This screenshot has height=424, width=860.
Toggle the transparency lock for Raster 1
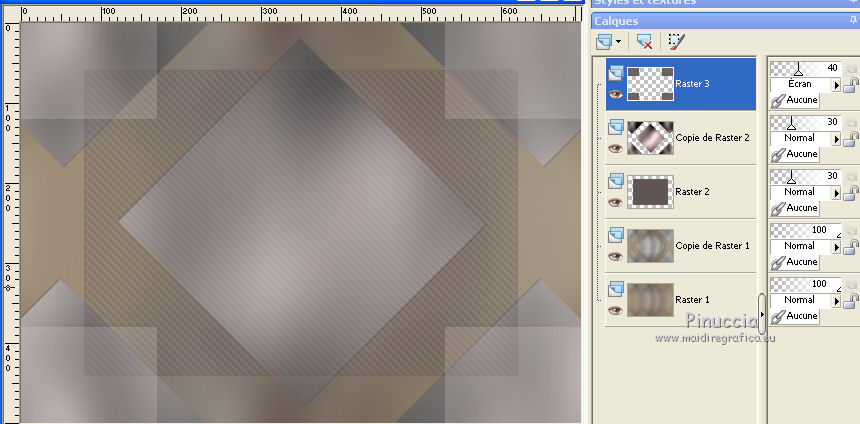851,300
